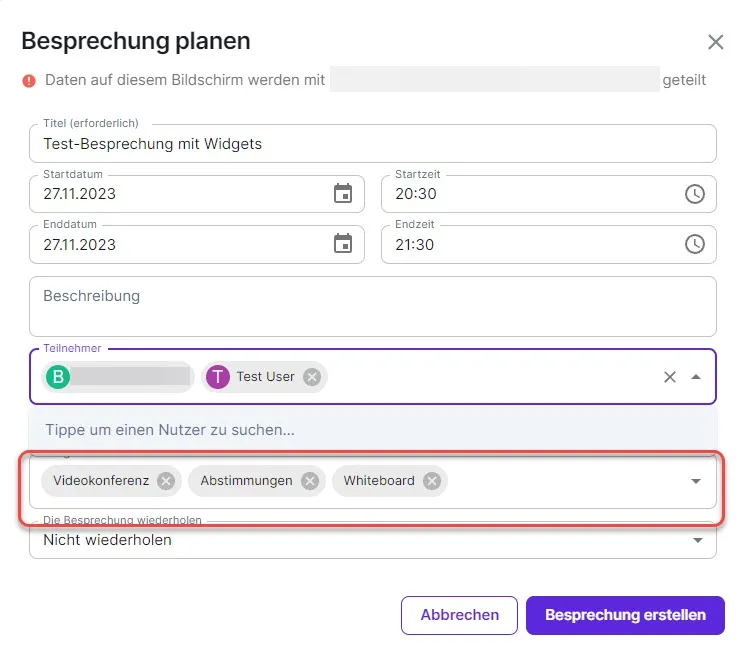Select the participant chip with B avatar
Viewport: 745px width, 657px height.
pos(118,377)
